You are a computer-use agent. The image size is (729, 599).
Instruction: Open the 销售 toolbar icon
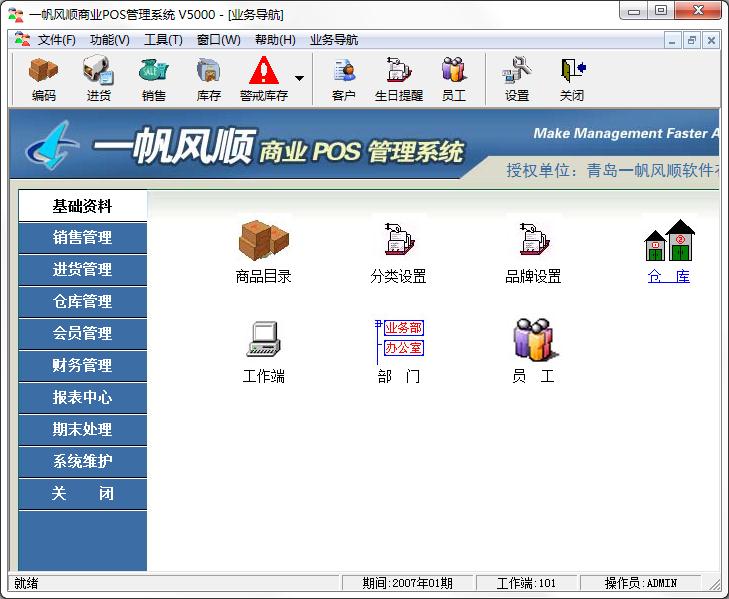(153, 79)
